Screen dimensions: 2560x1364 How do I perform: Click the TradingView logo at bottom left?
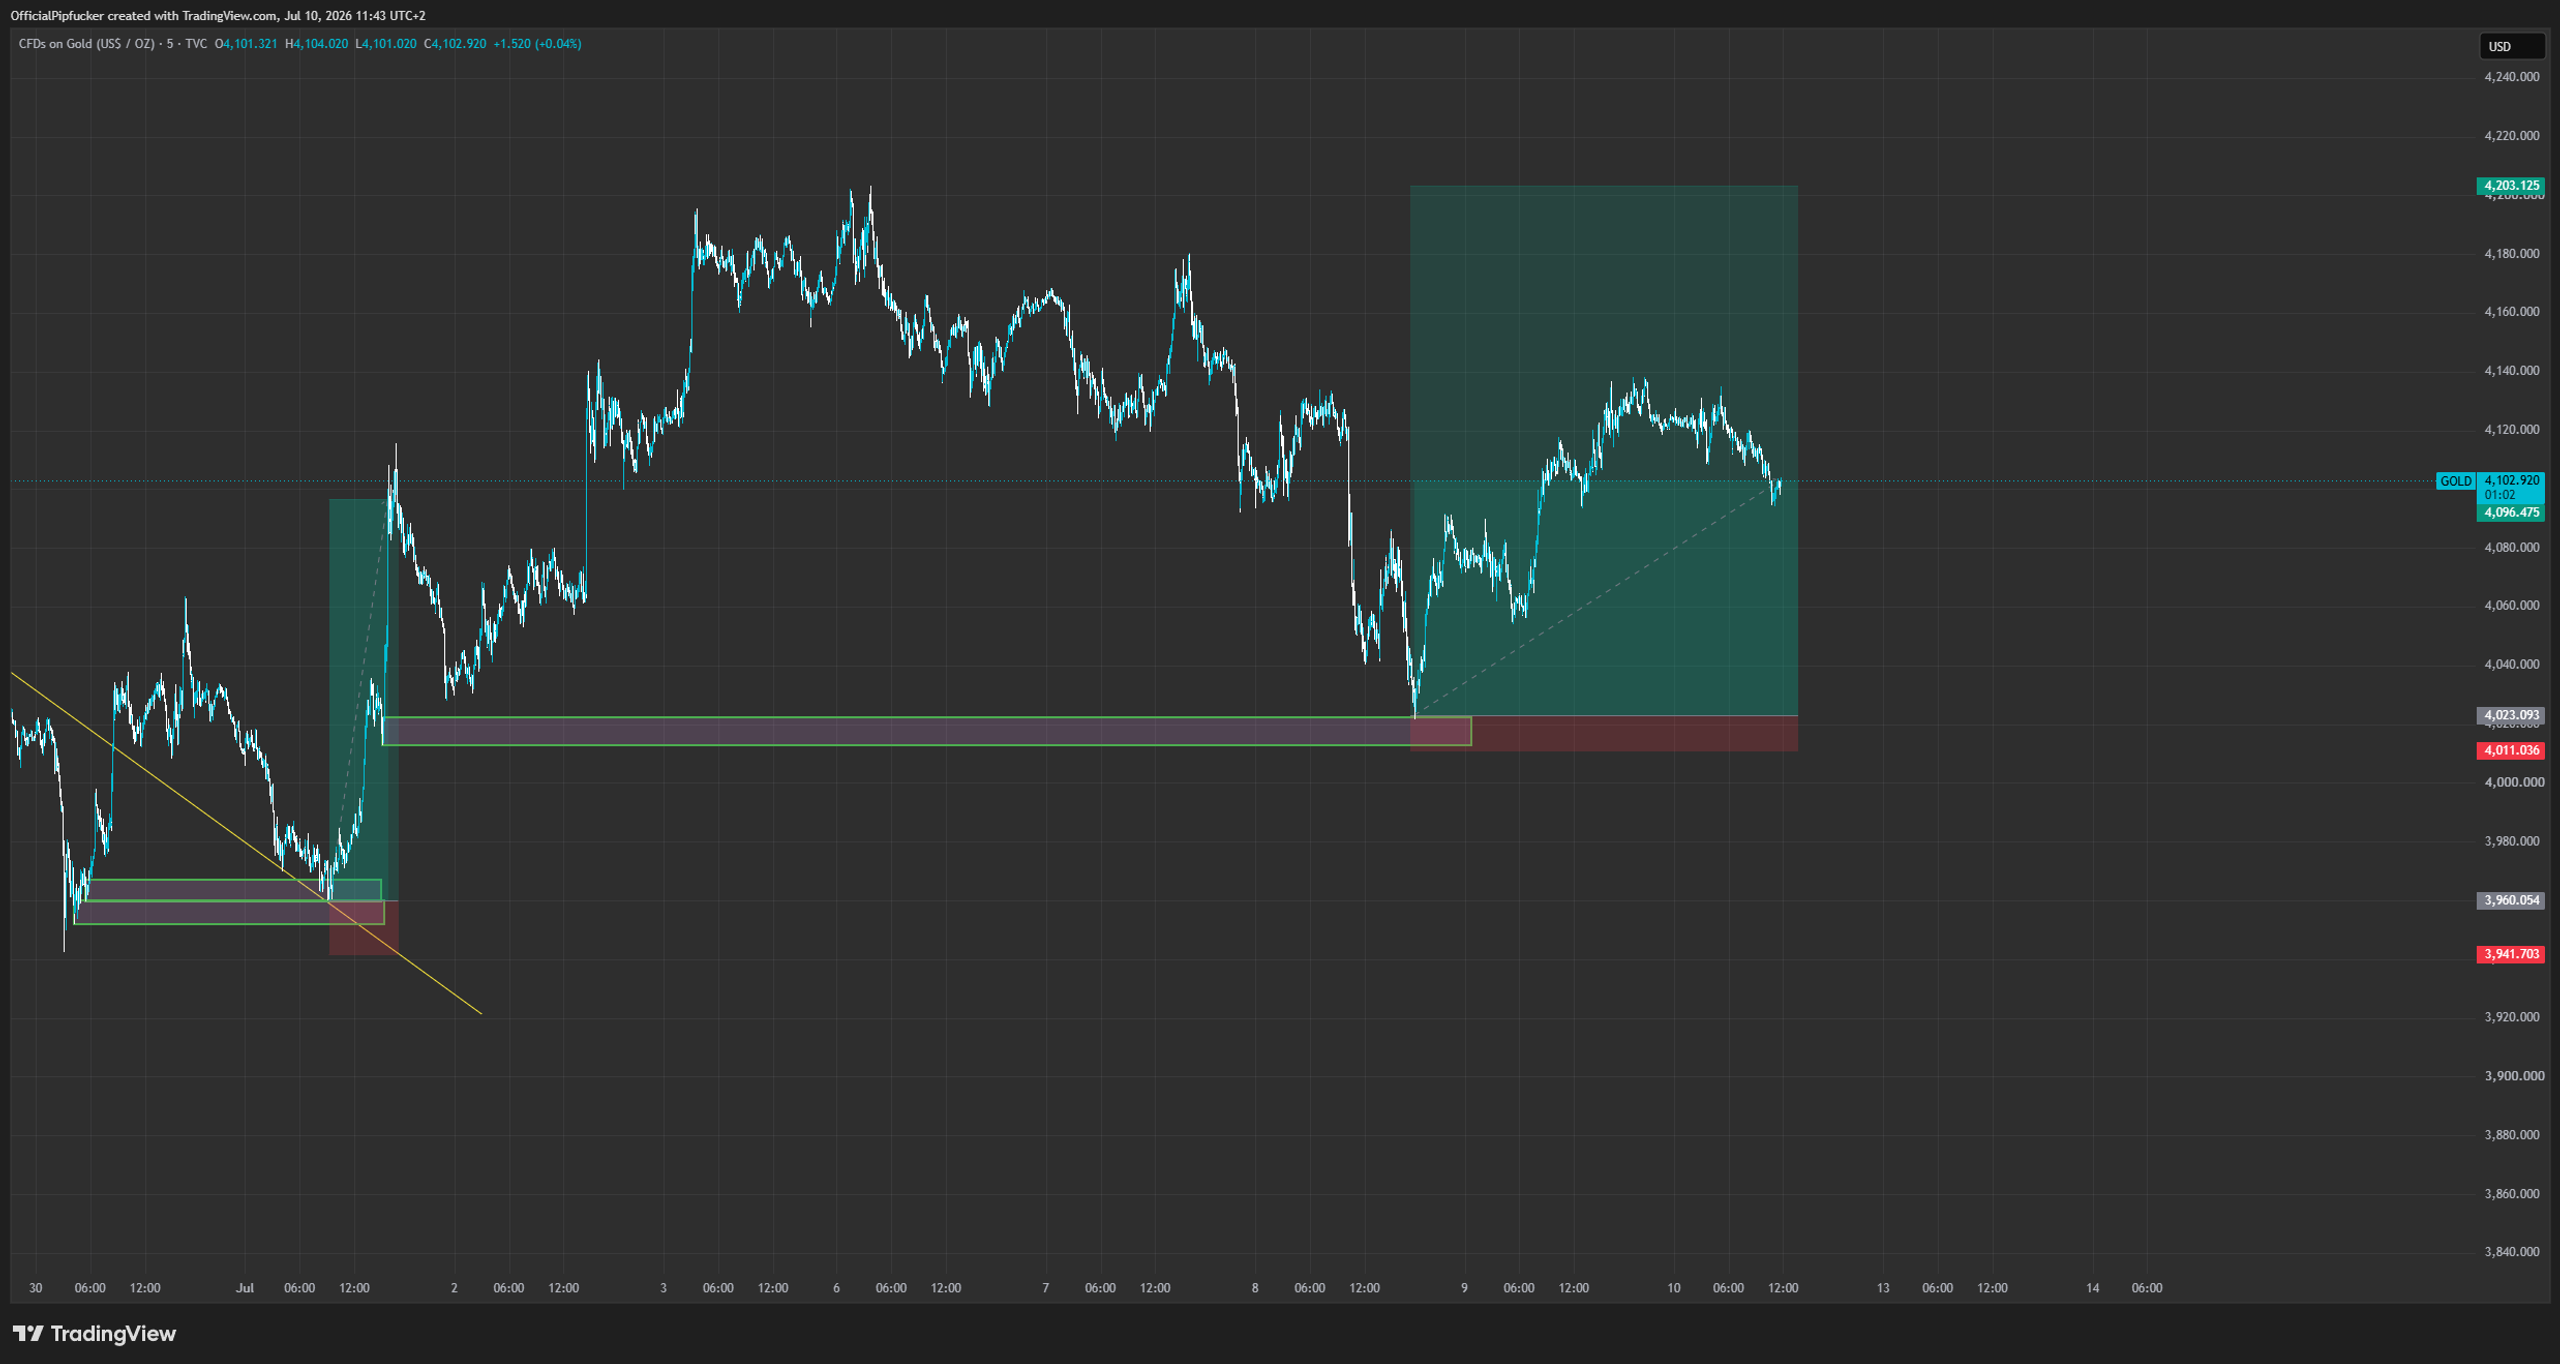point(94,1333)
